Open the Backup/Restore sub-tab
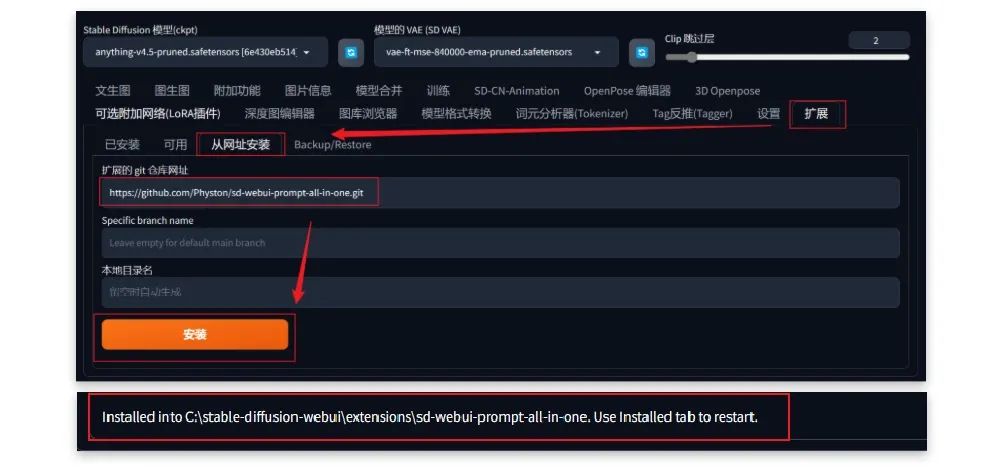This screenshot has height=470, width=1000. (x=332, y=145)
